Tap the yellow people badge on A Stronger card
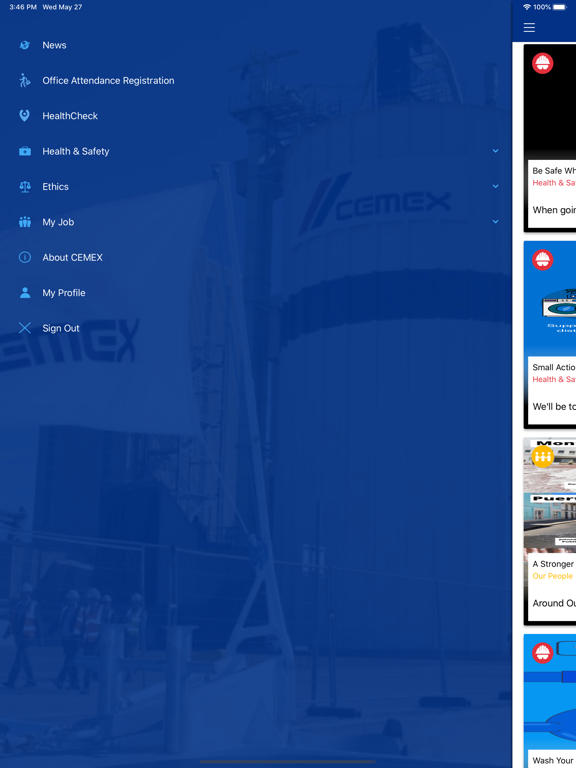576x768 pixels. click(x=543, y=457)
